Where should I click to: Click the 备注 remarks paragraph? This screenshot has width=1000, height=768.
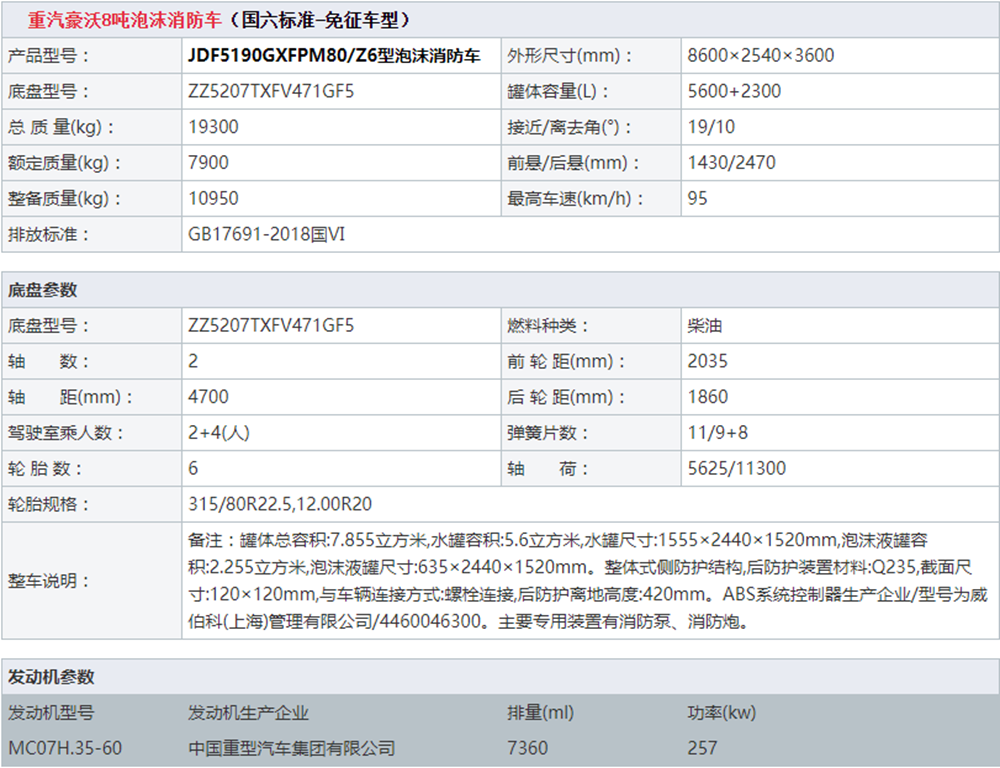click(587, 580)
